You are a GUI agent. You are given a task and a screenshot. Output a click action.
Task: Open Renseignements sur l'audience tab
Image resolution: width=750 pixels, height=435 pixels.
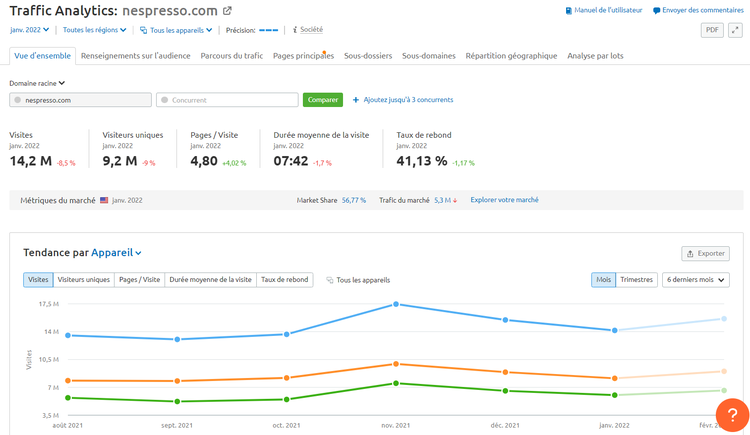[x=135, y=56]
